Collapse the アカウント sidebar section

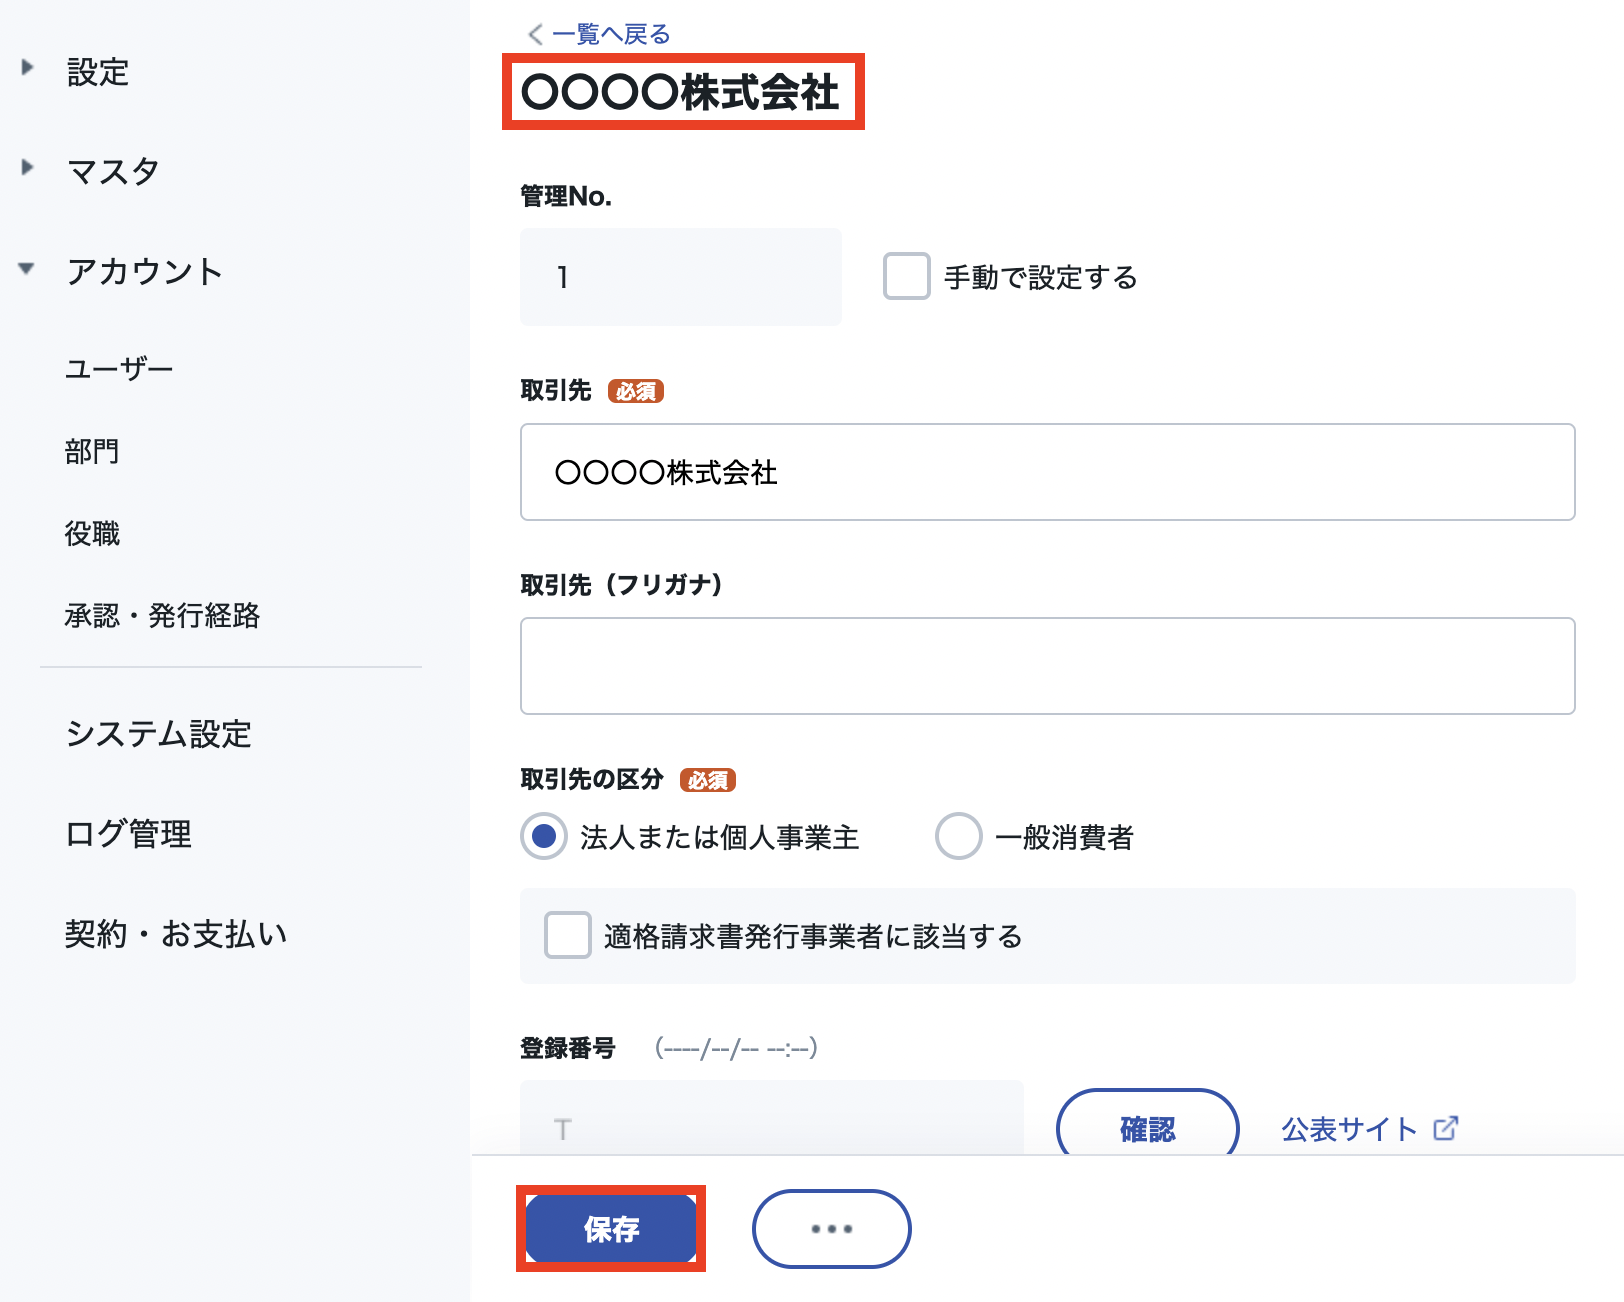28,268
